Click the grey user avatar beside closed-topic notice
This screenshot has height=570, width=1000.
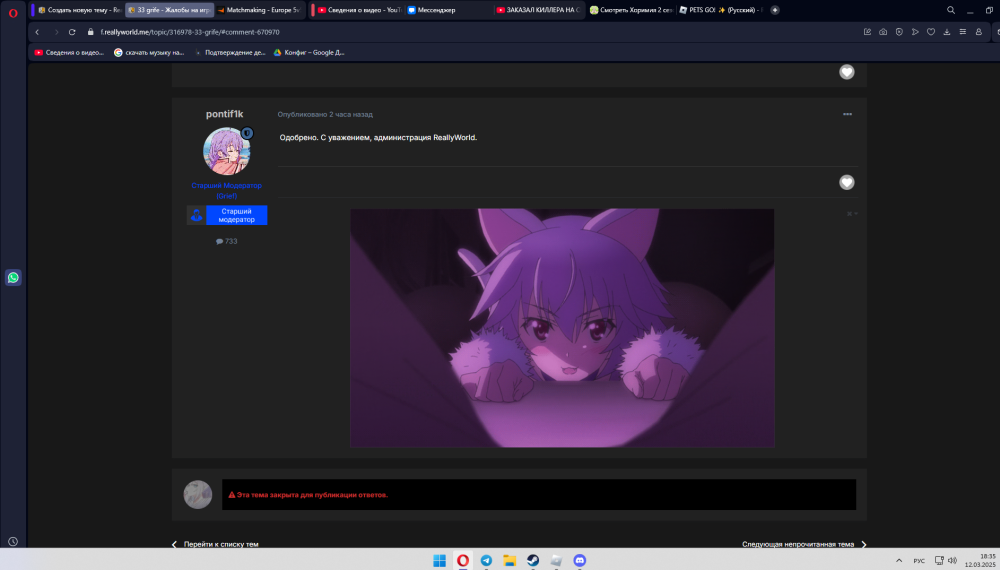pyautogui.click(x=198, y=495)
